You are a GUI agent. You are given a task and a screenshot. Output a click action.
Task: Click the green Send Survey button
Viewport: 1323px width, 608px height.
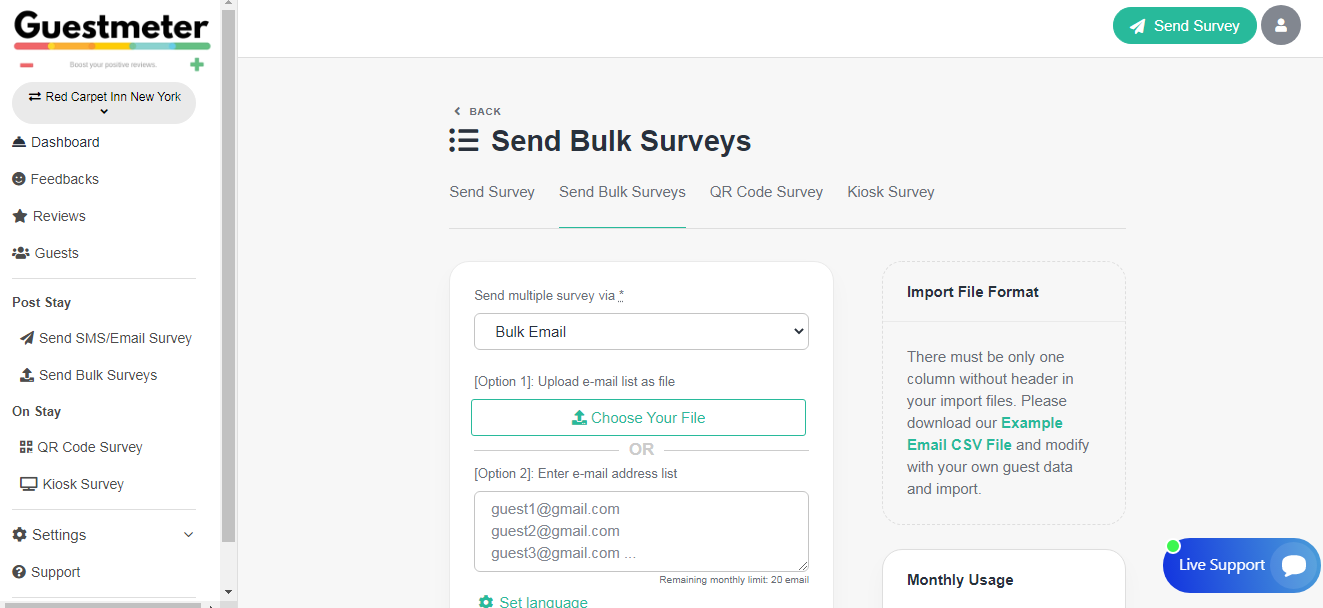coord(1184,26)
